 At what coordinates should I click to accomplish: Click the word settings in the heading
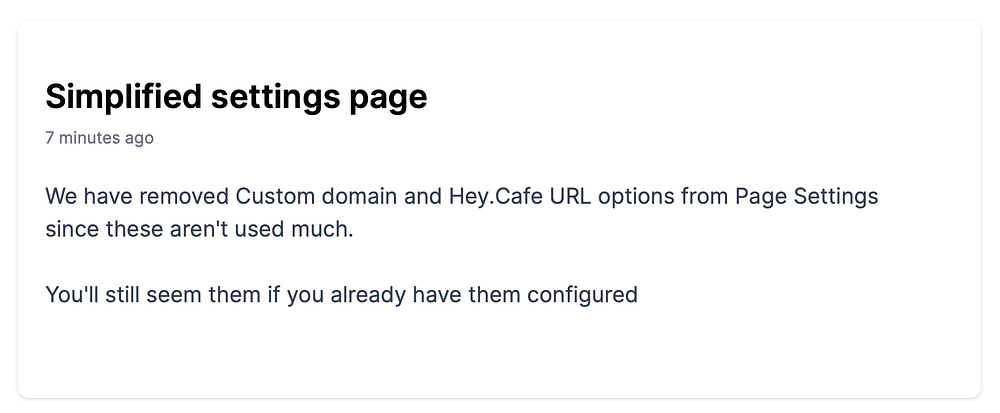pos(275,98)
